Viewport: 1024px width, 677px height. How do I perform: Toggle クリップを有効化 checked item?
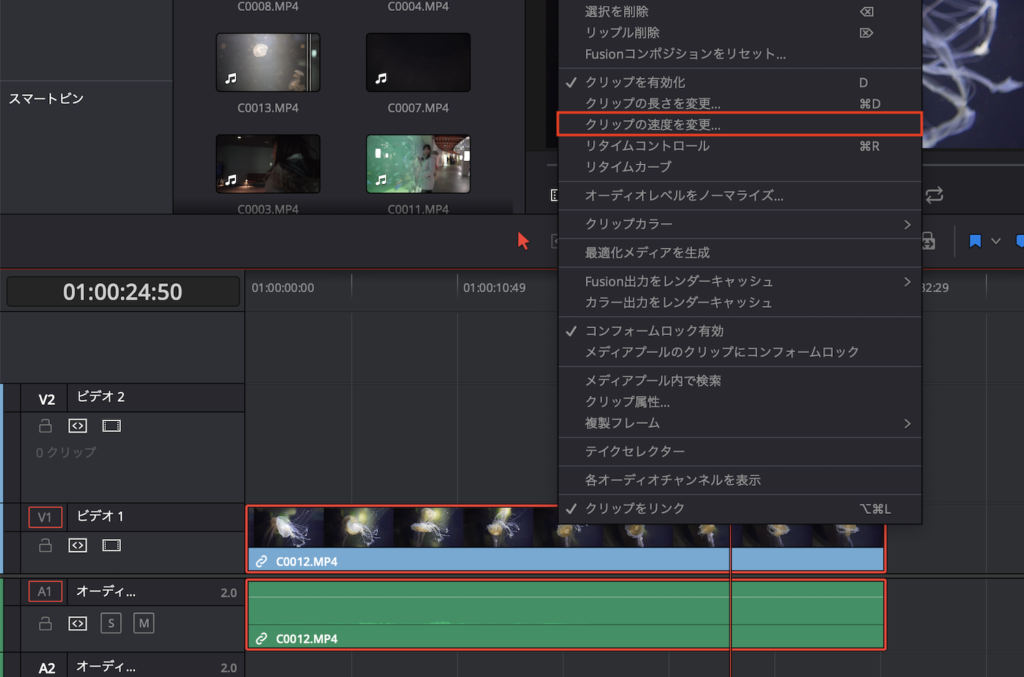(x=739, y=82)
